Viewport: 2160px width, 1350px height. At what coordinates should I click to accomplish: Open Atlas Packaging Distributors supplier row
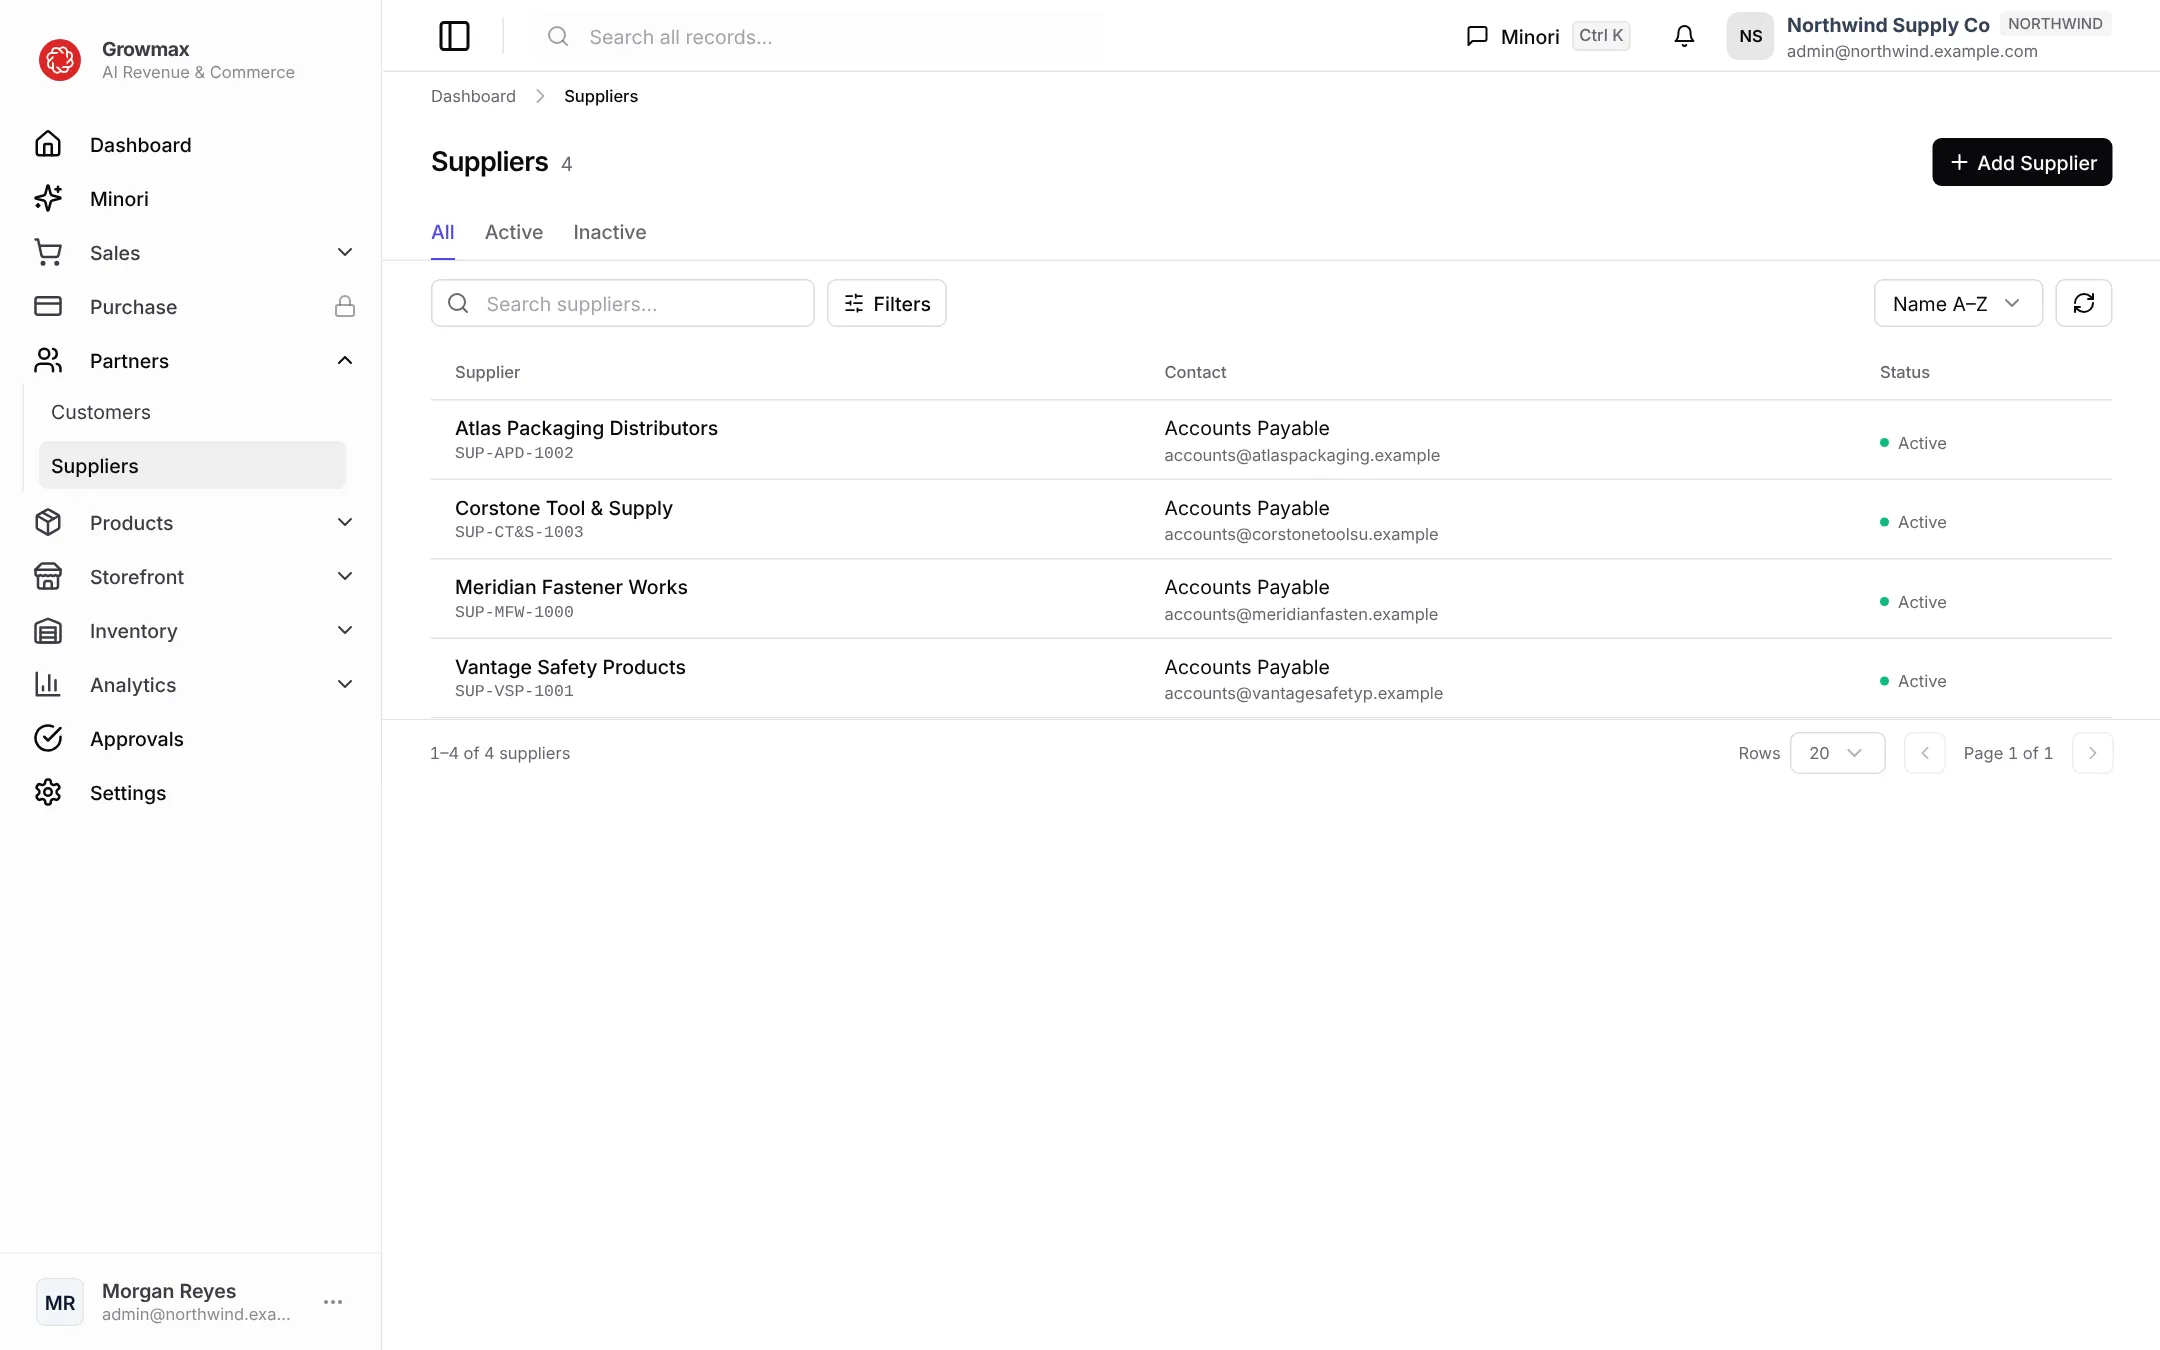(x=1271, y=440)
